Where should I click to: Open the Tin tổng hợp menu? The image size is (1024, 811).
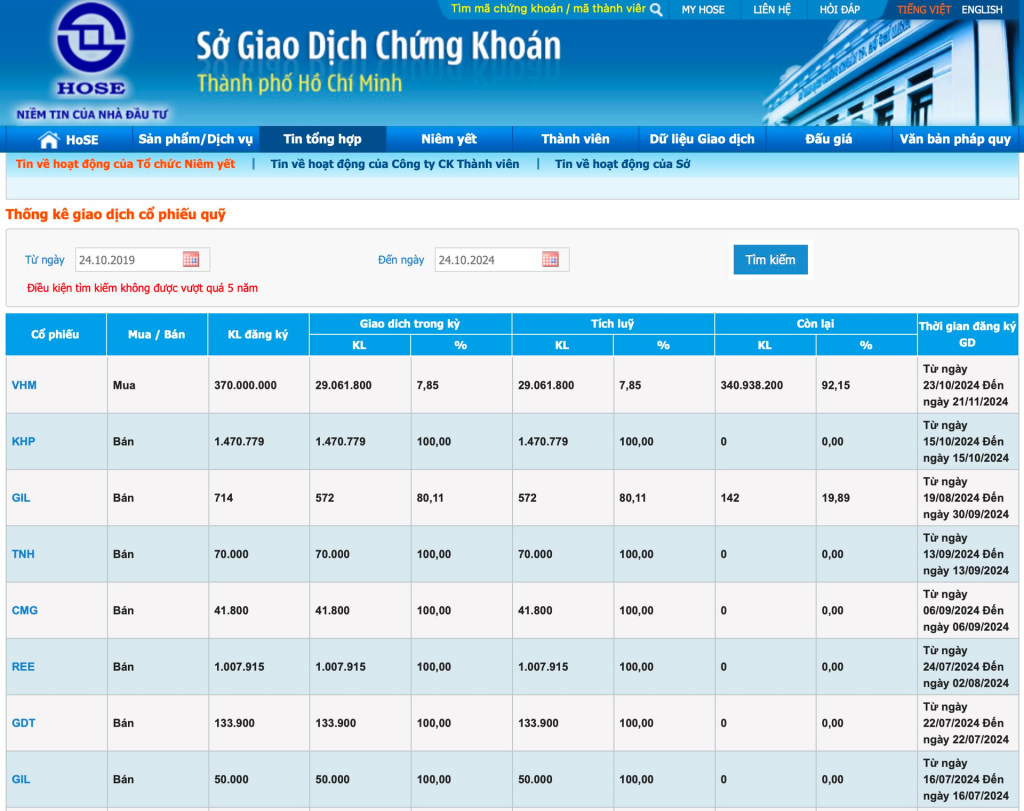coord(322,139)
